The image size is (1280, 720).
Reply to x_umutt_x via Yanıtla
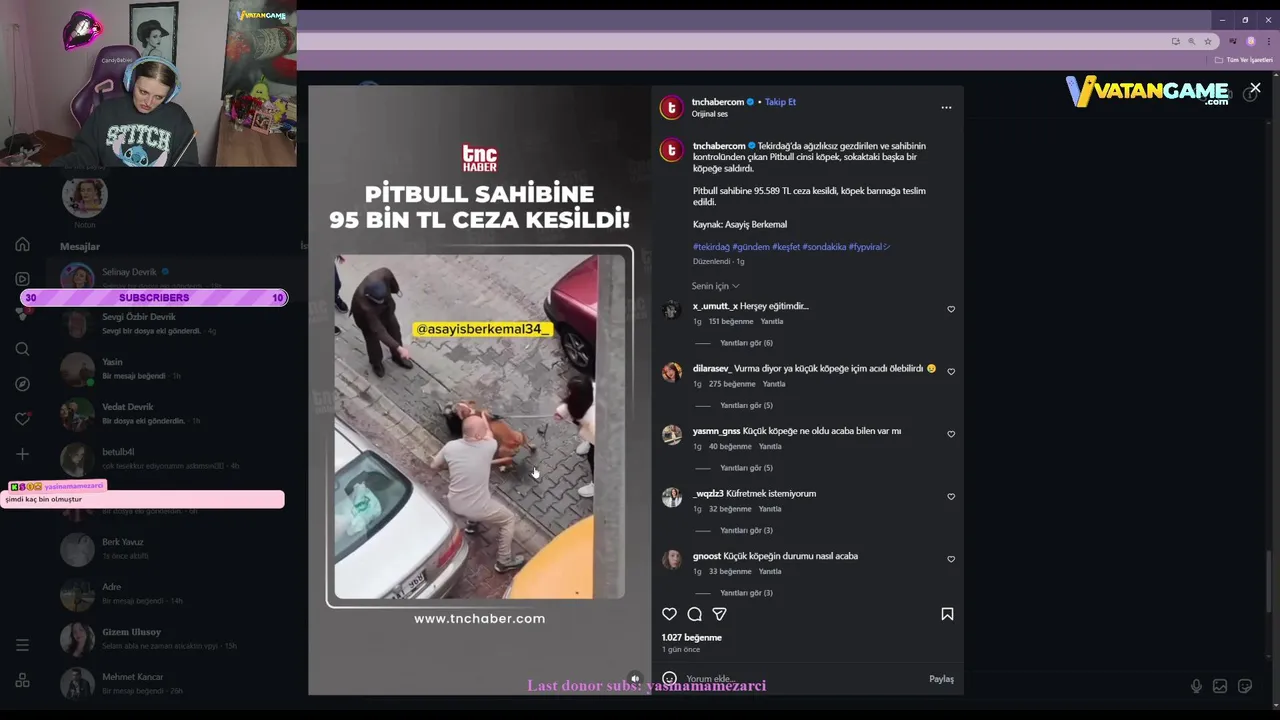point(771,321)
